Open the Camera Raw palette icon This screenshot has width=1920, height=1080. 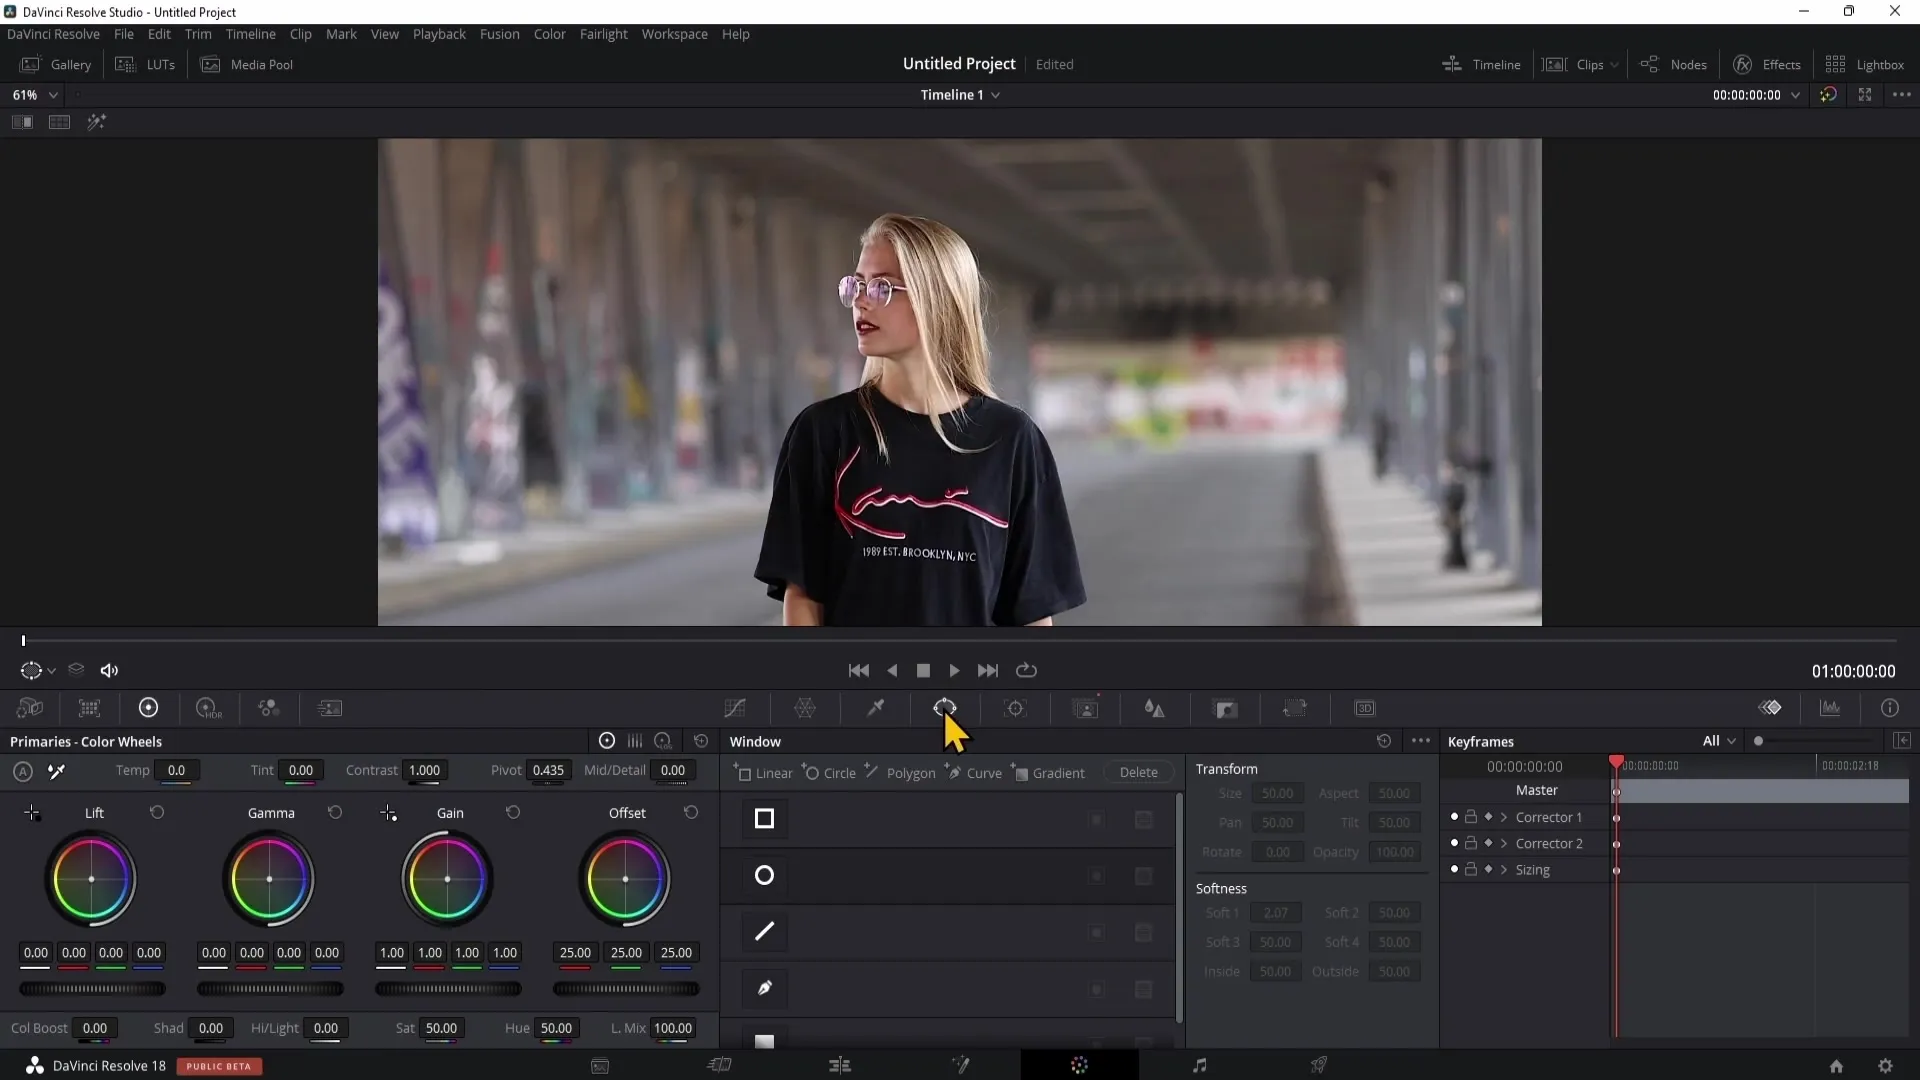pos(30,708)
